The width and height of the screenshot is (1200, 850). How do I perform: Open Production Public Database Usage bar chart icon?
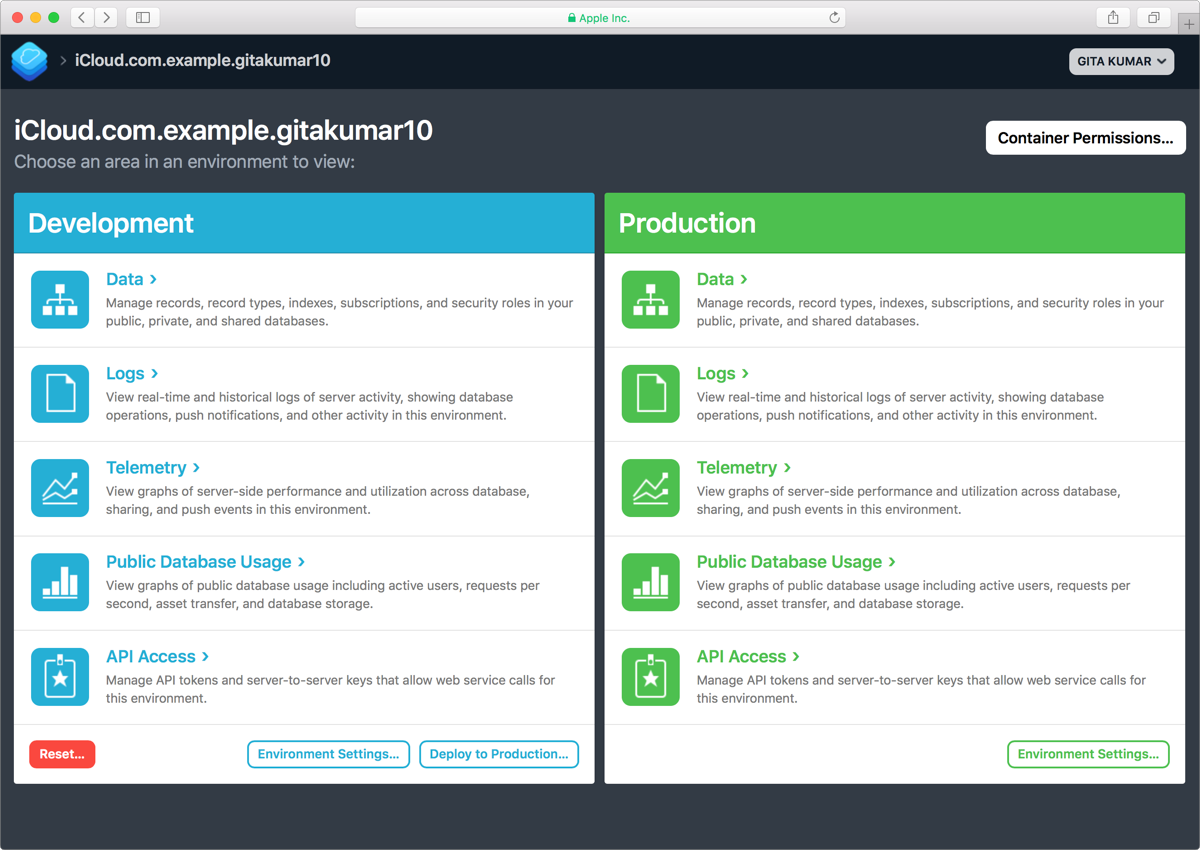pos(651,582)
